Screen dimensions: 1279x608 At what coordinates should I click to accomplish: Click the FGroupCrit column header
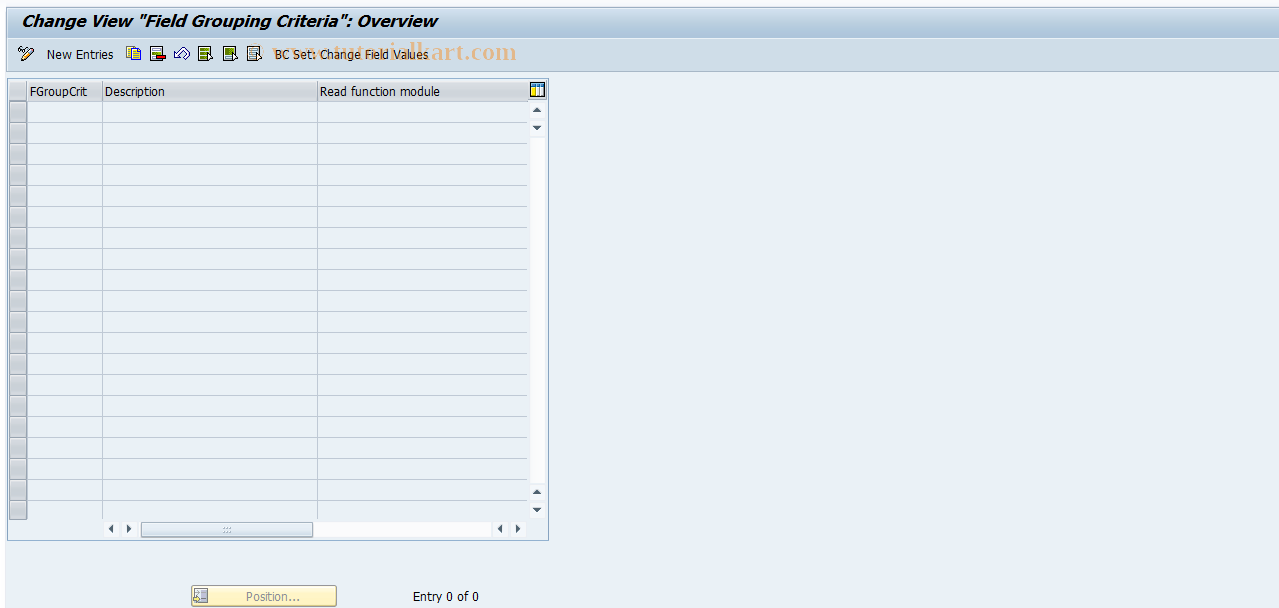65,91
